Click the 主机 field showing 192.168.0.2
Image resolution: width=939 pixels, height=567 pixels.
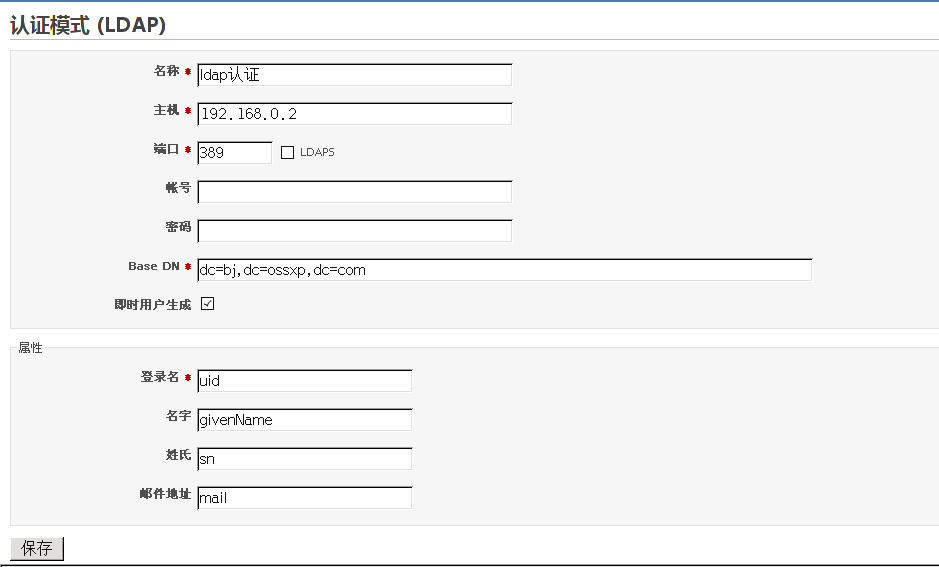click(x=355, y=114)
